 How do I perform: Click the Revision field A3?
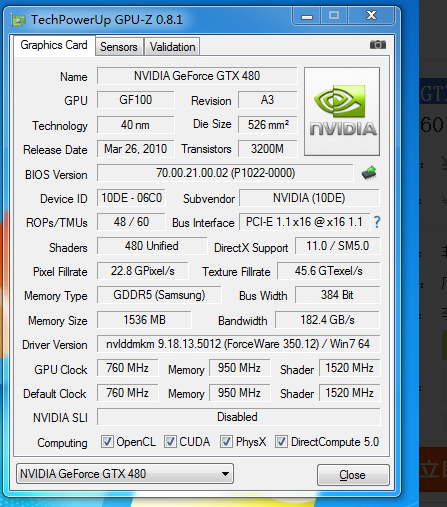[267, 100]
